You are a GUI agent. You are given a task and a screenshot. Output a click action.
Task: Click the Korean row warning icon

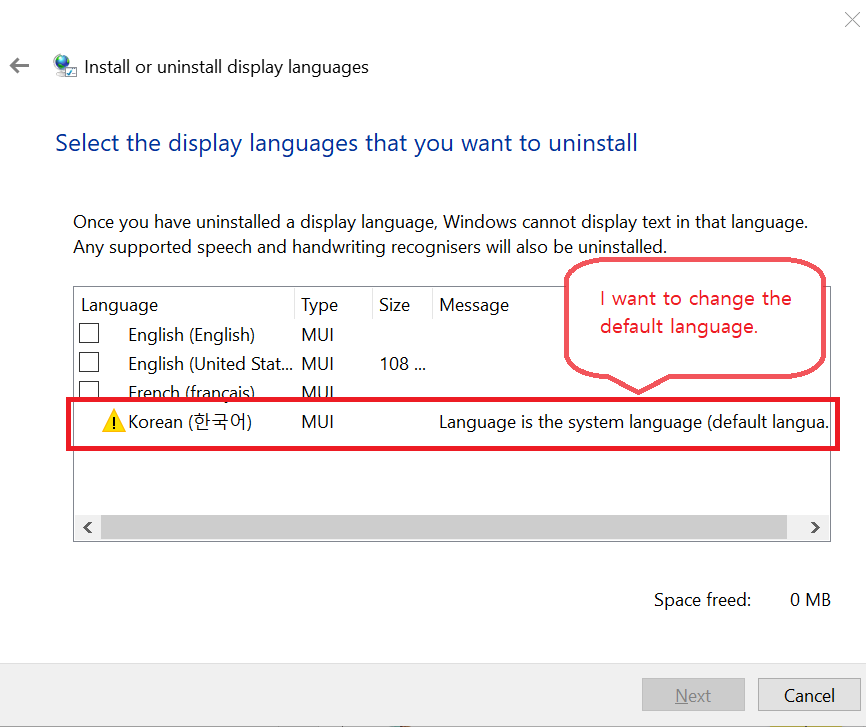pos(114,421)
